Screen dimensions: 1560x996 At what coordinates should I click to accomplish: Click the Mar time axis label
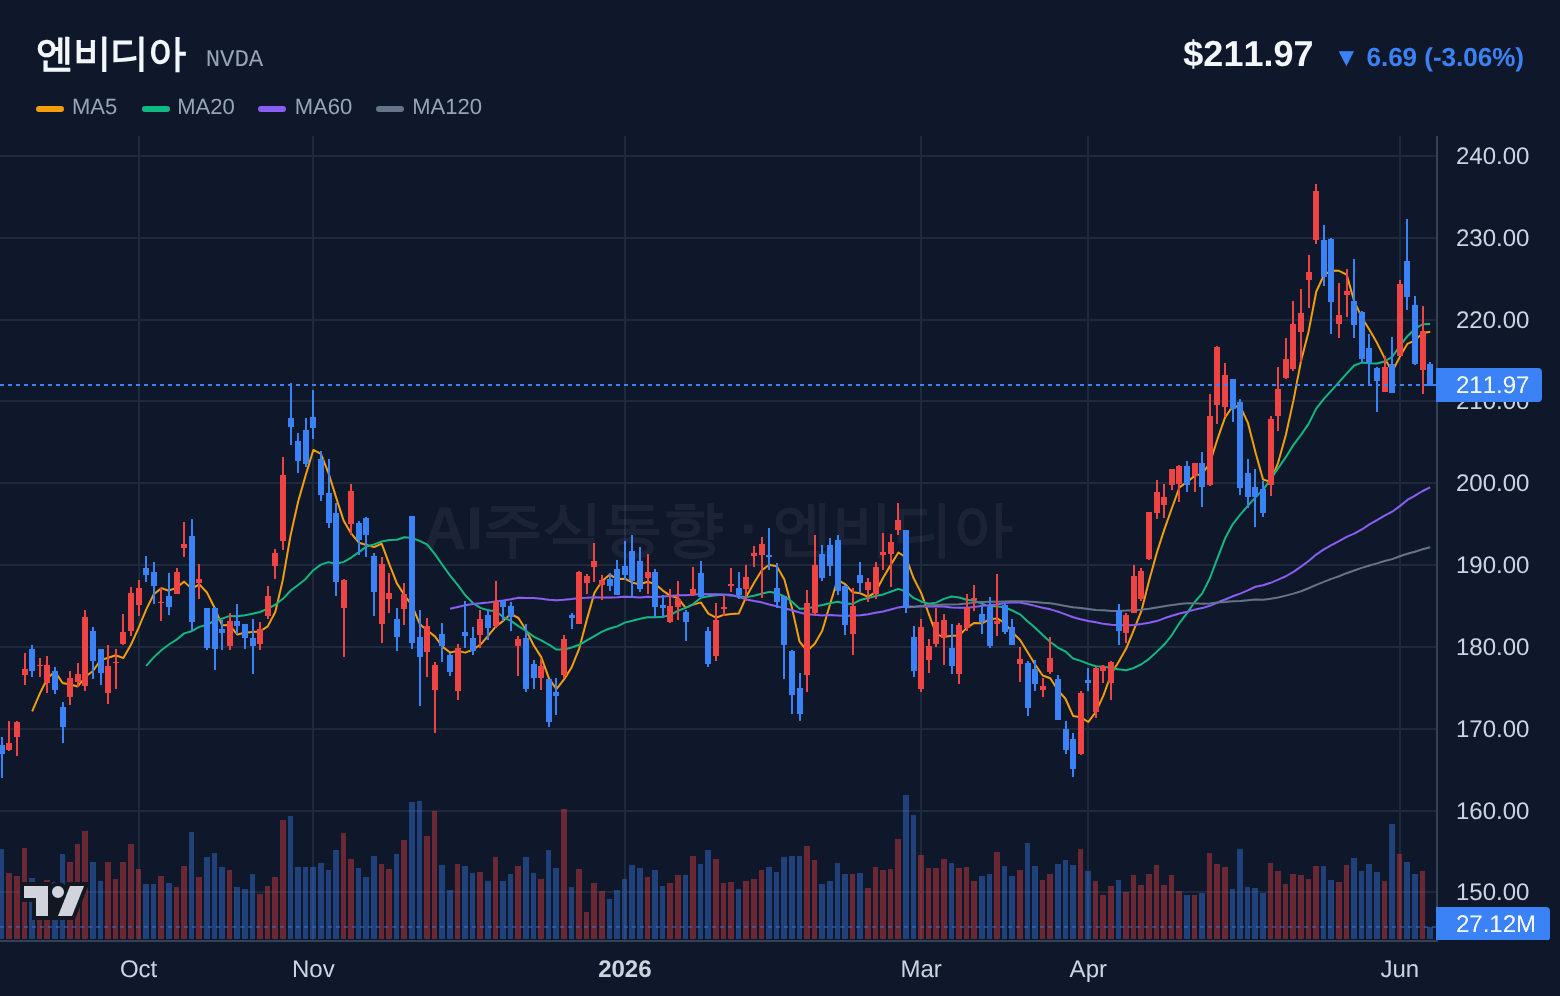pyautogui.click(x=921, y=969)
